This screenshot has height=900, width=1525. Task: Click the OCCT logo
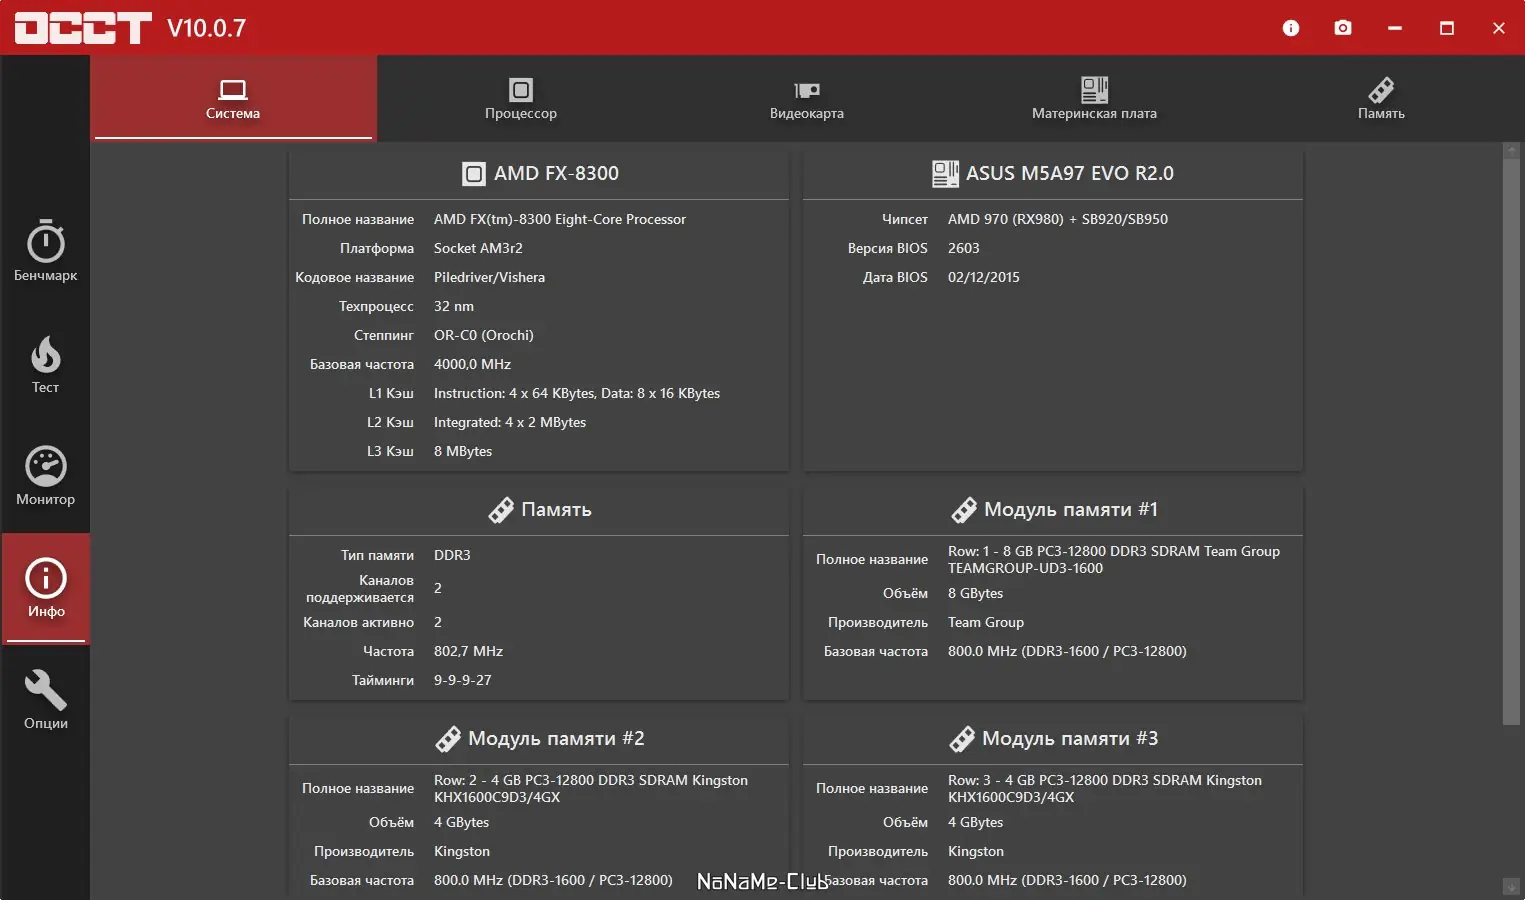click(x=83, y=28)
